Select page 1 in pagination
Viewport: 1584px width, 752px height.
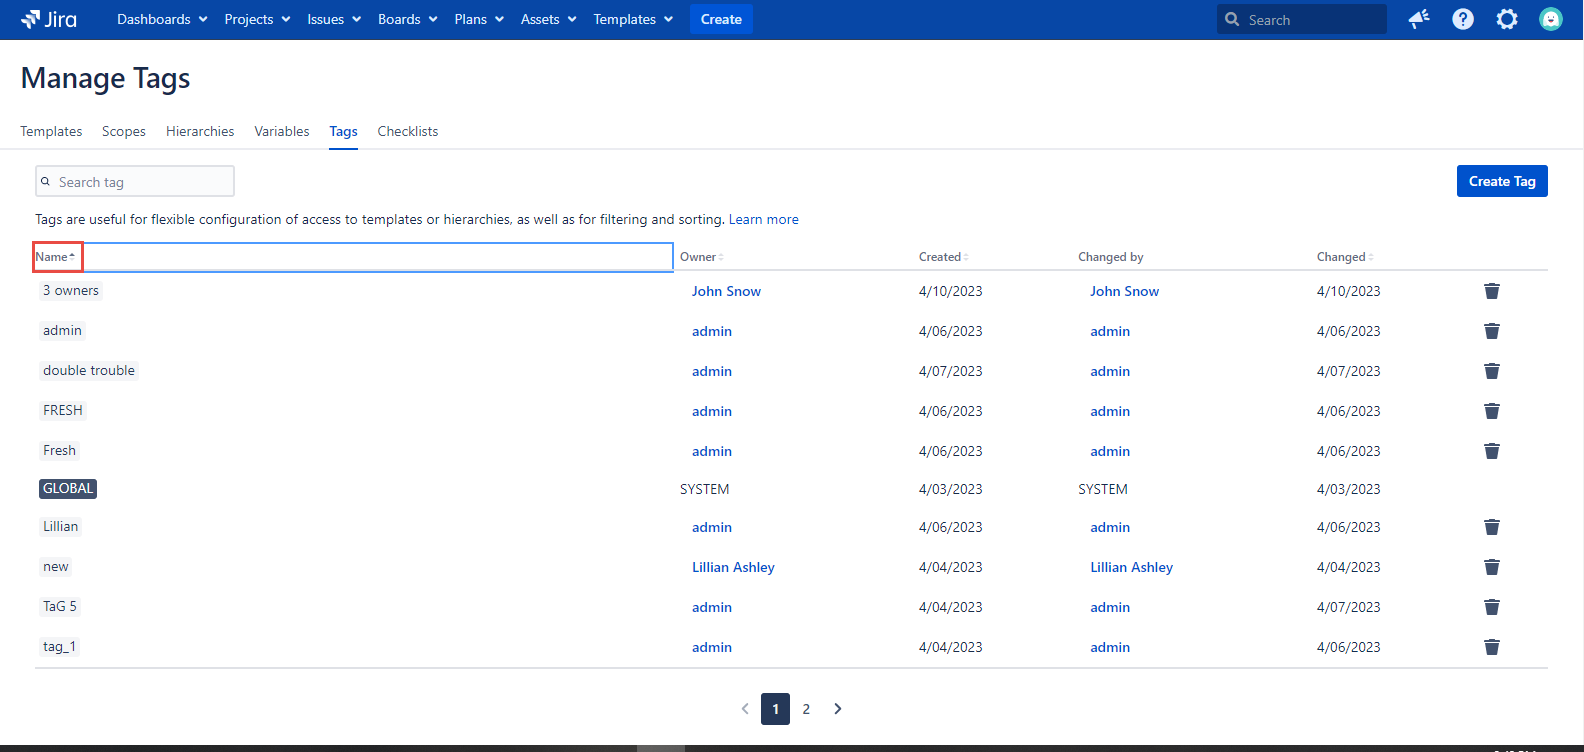[x=775, y=709]
